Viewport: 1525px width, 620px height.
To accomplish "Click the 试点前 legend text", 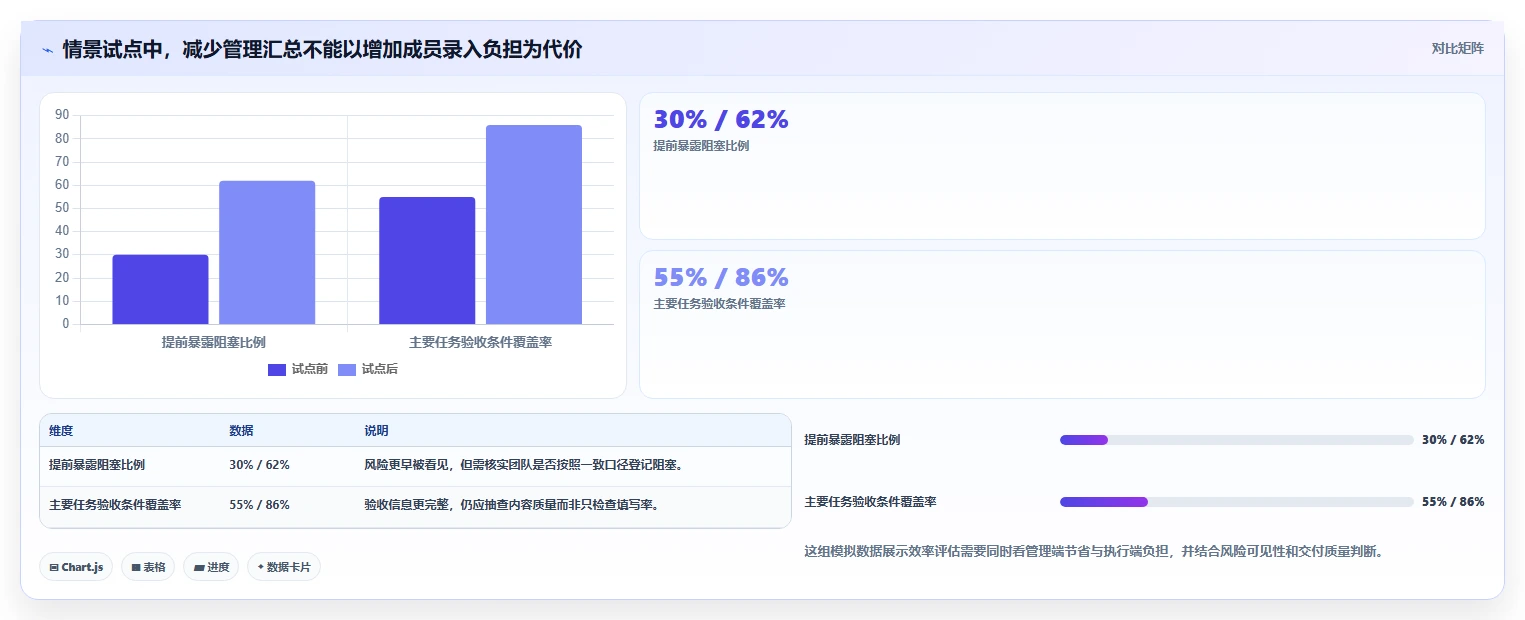I will (310, 370).
